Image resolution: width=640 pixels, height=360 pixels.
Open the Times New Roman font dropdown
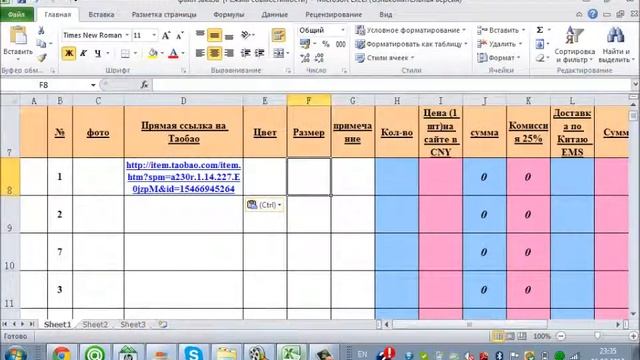[x=127, y=36]
